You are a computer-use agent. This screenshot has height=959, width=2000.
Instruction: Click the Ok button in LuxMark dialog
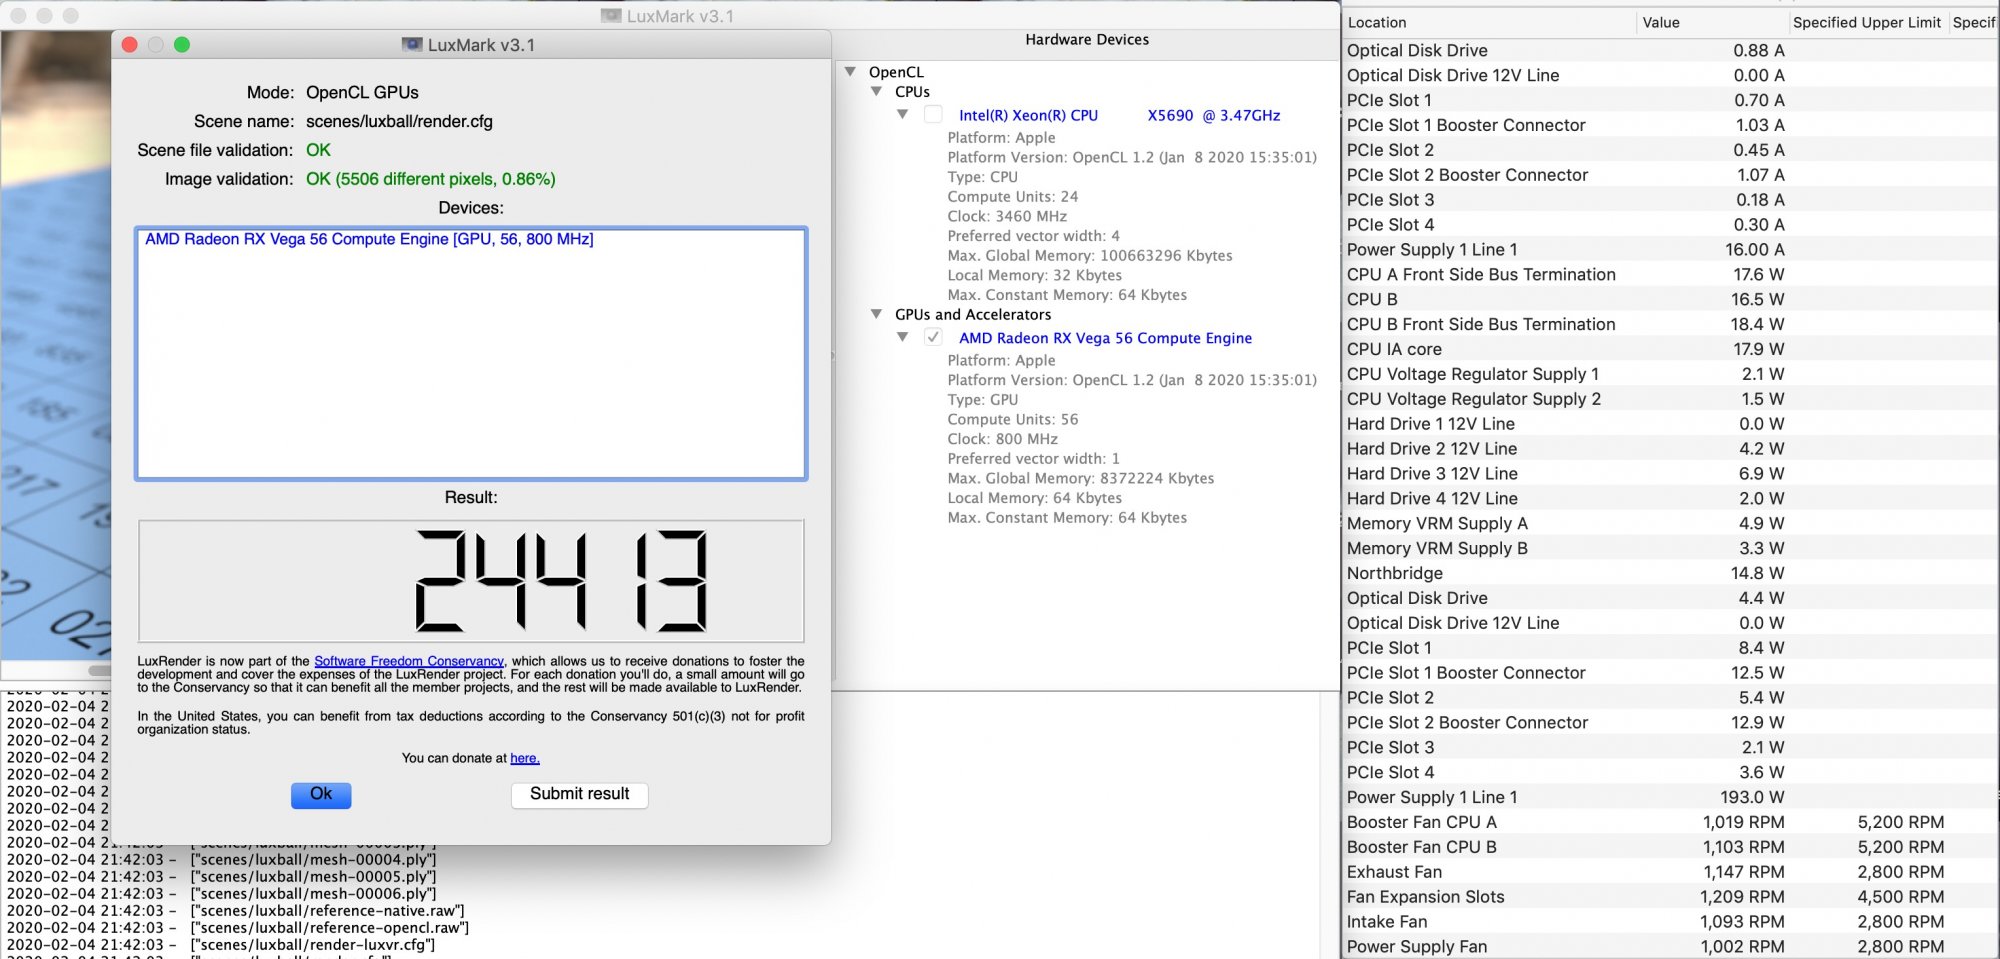click(x=321, y=794)
